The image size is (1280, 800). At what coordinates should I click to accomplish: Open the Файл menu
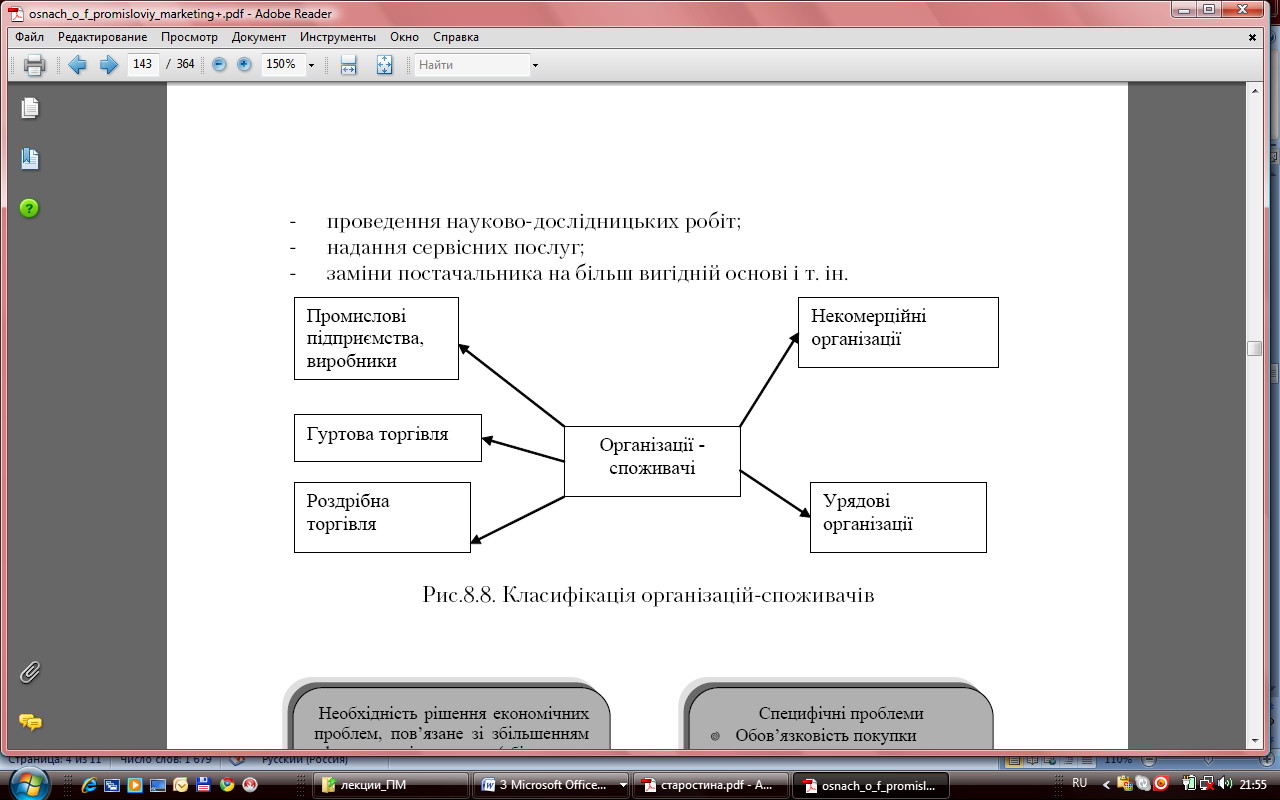30,37
